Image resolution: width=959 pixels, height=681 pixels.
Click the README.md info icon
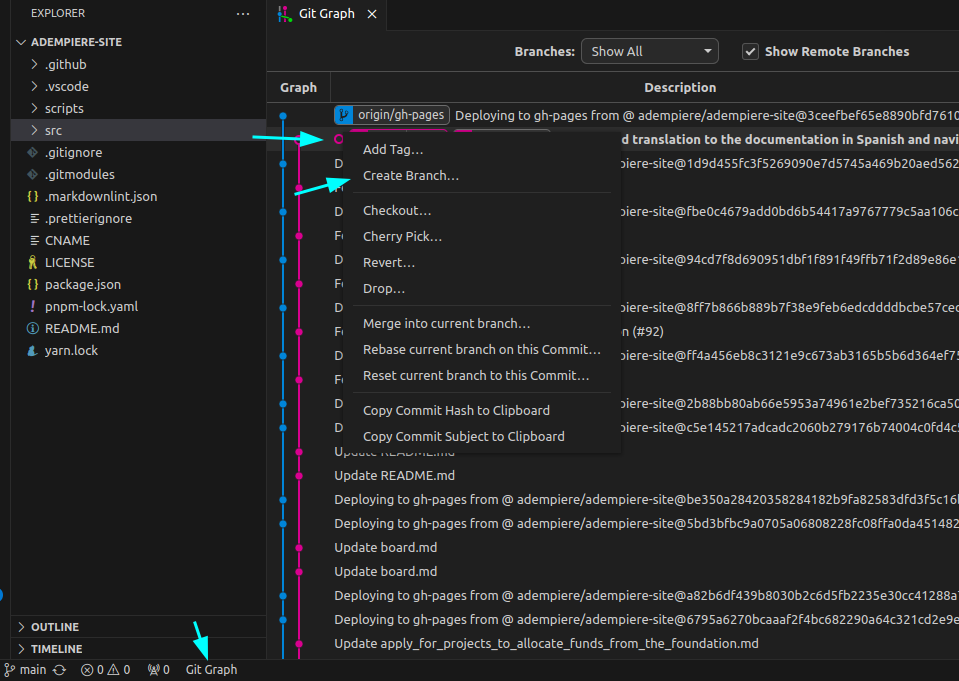[x=33, y=329]
